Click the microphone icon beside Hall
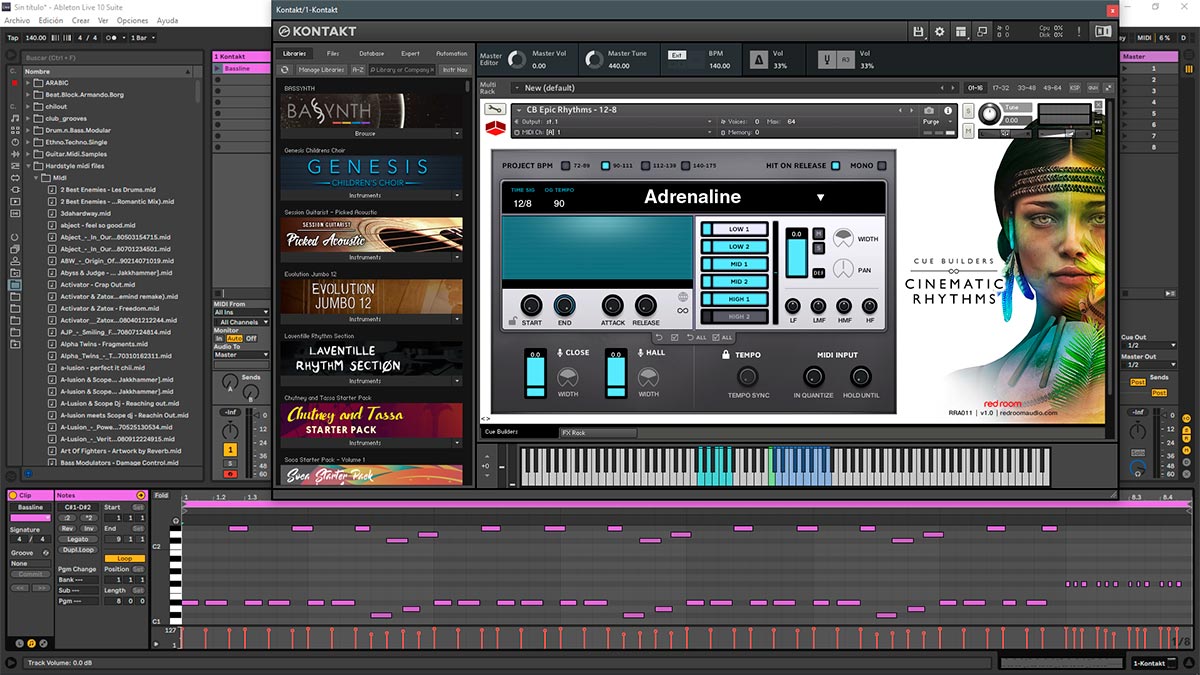The height and width of the screenshot is (675, 1200). point(639,352)
